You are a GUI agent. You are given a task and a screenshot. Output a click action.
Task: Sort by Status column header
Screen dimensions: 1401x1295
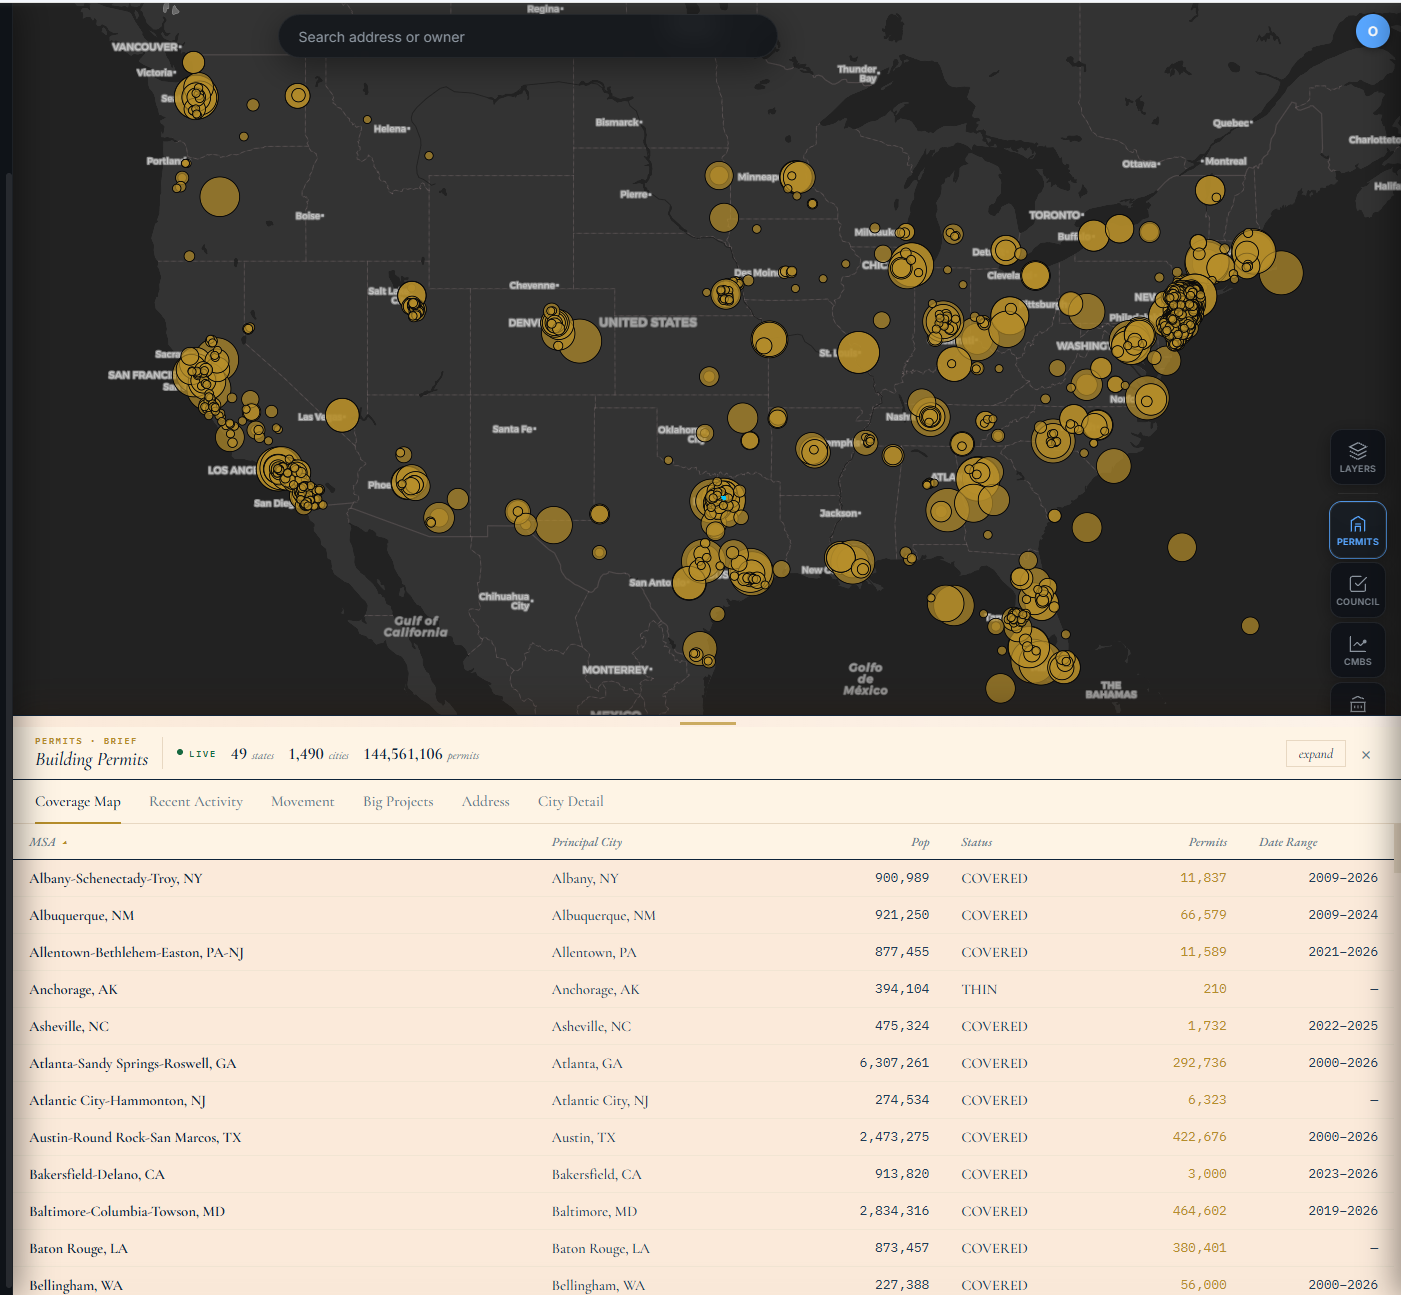click(977, 842)
